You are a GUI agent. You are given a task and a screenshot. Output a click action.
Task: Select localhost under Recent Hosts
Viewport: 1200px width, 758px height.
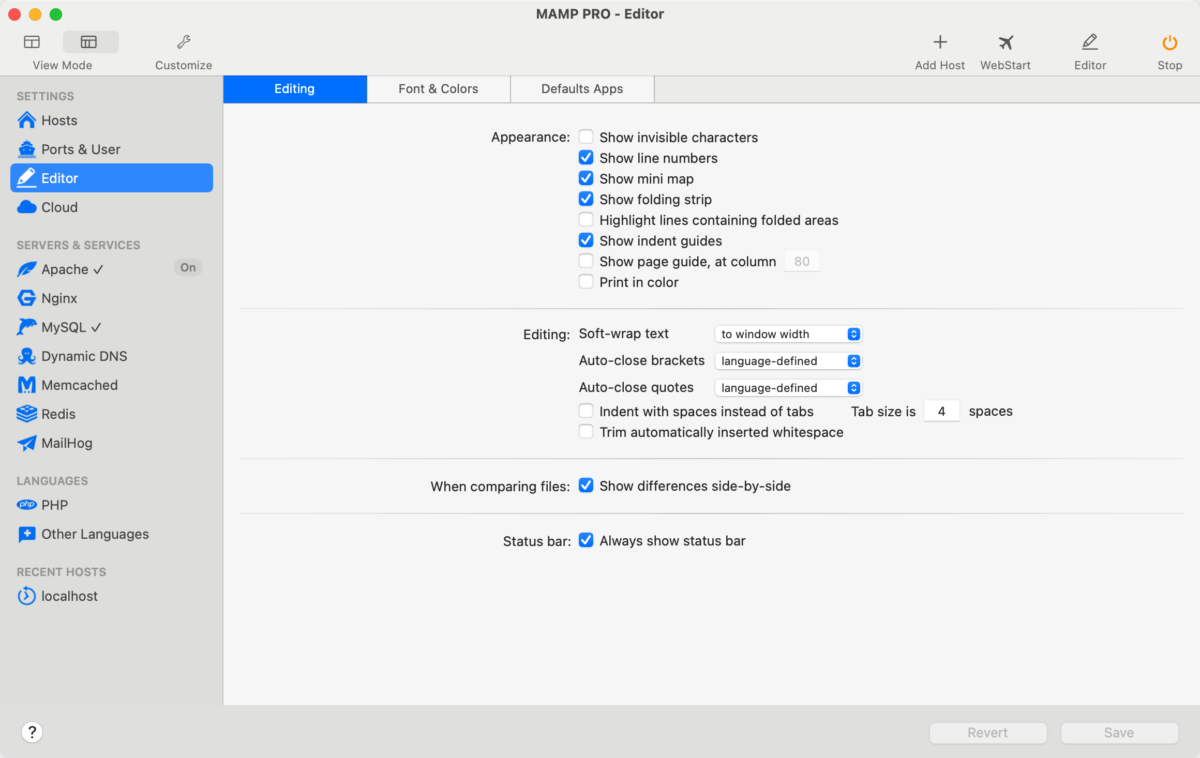tap(111, 596)
